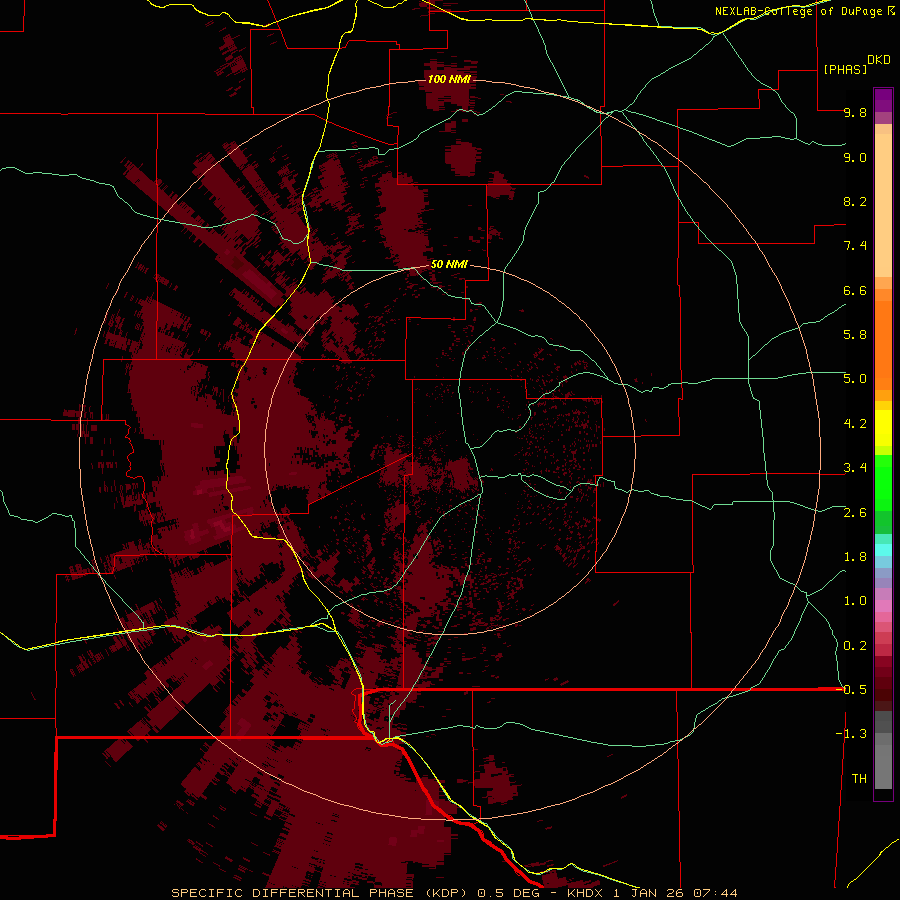The height and width of the screenshot is (900, 900).
Task: Click the 0.2 scale value
Action: click(855, 646)
